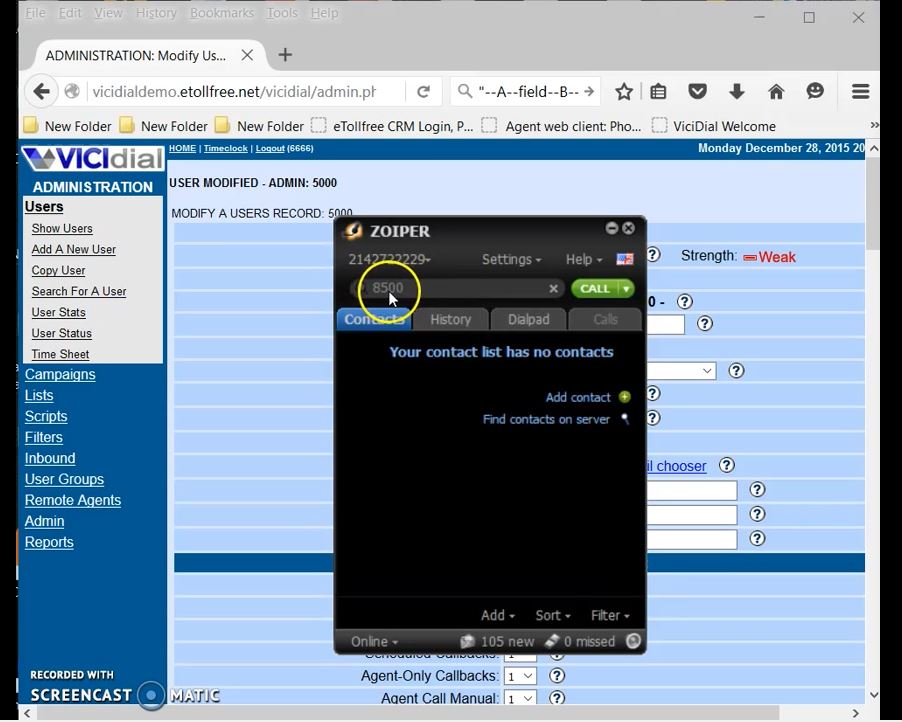Click the green CALL button

click(595, 288)
